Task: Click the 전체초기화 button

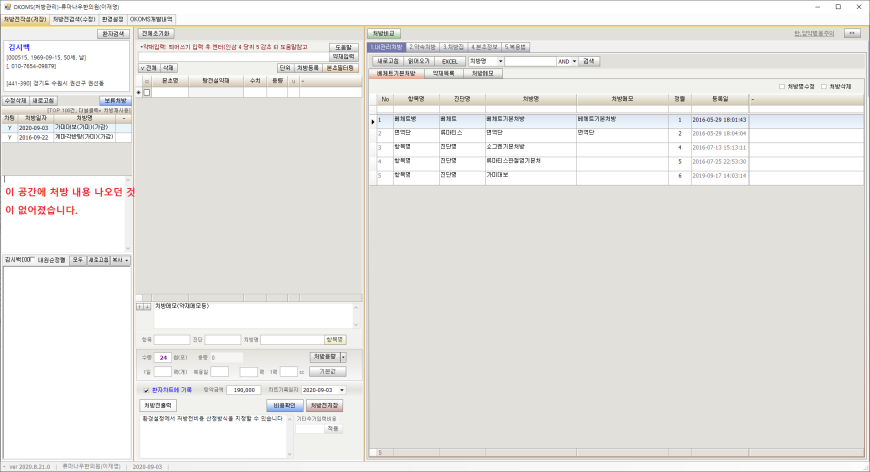Action: coord(155,34)
